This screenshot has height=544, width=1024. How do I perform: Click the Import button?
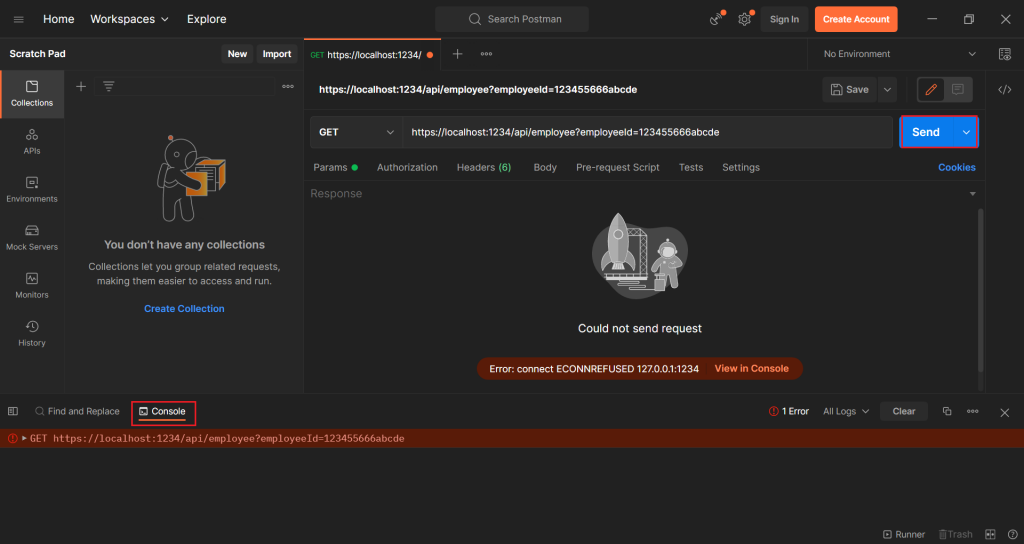point(277,54)
